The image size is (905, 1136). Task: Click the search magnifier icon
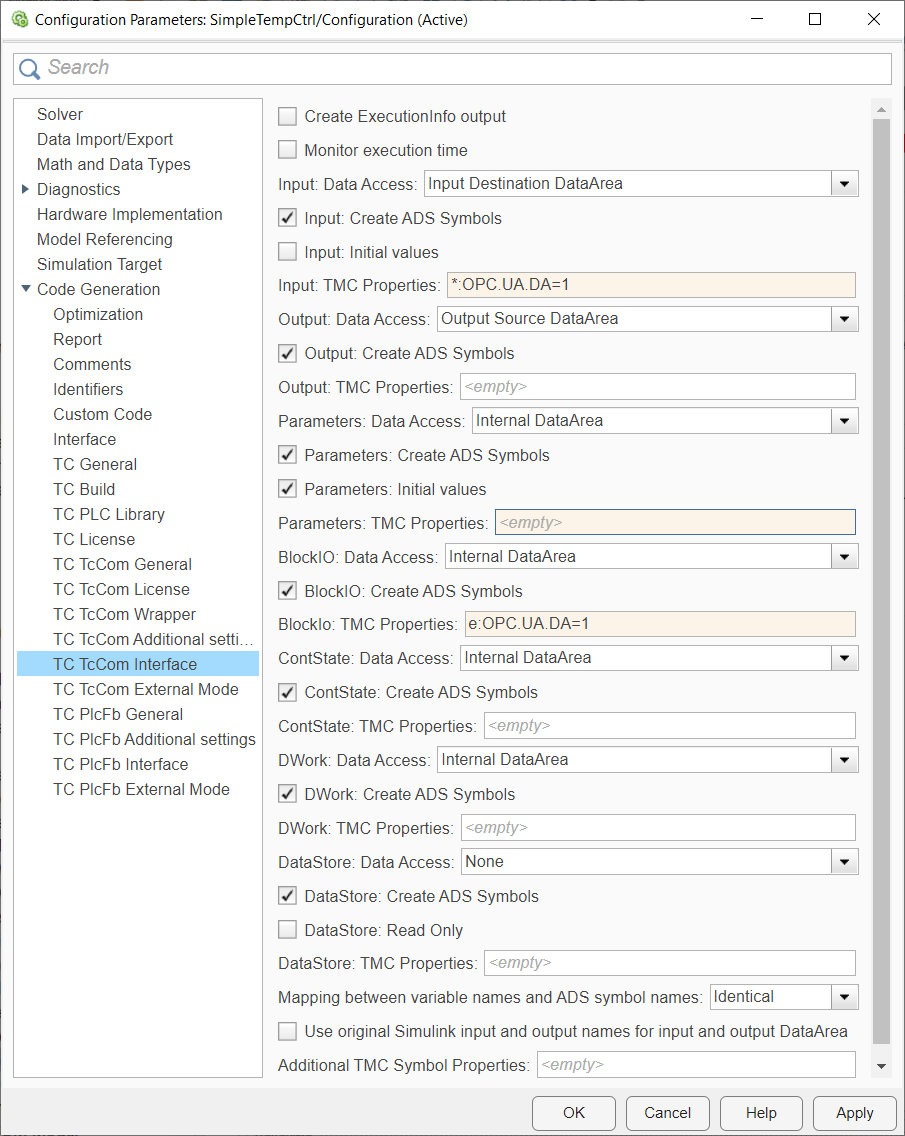(30, 69)
